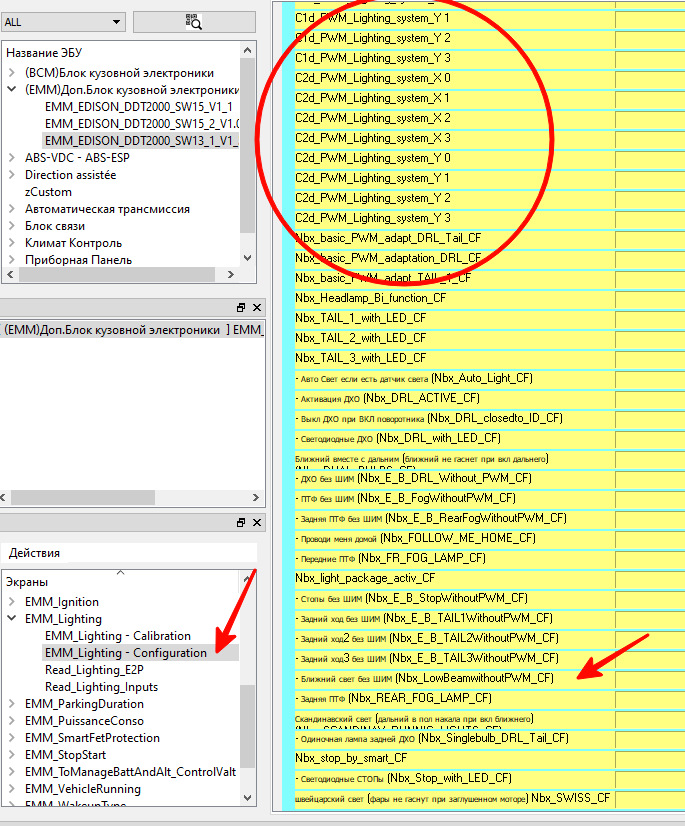The height and width of the screenshot is (826, 685).
Task: Open the ALL filter dropdown
Action: [x=63, y=21]
